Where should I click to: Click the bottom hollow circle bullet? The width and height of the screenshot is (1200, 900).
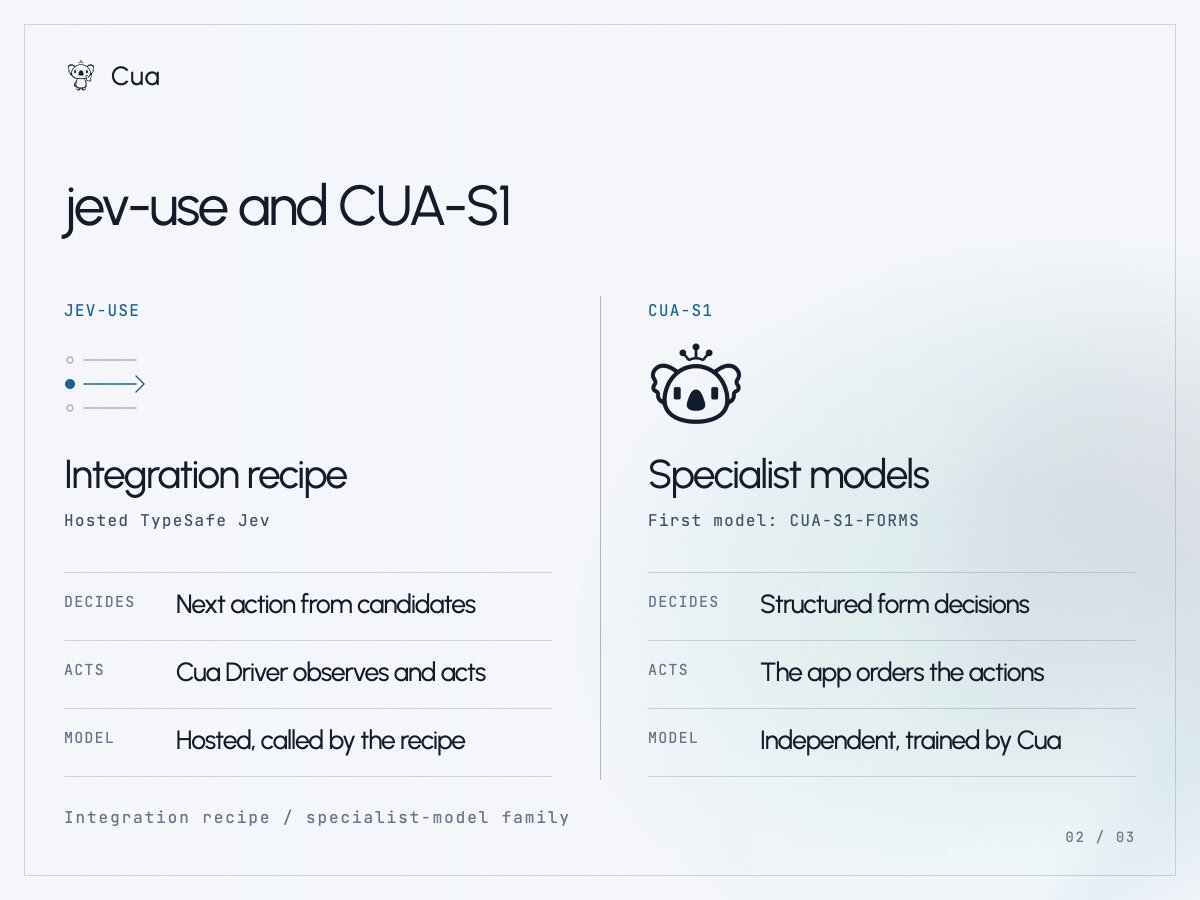(x=70, y=408)
